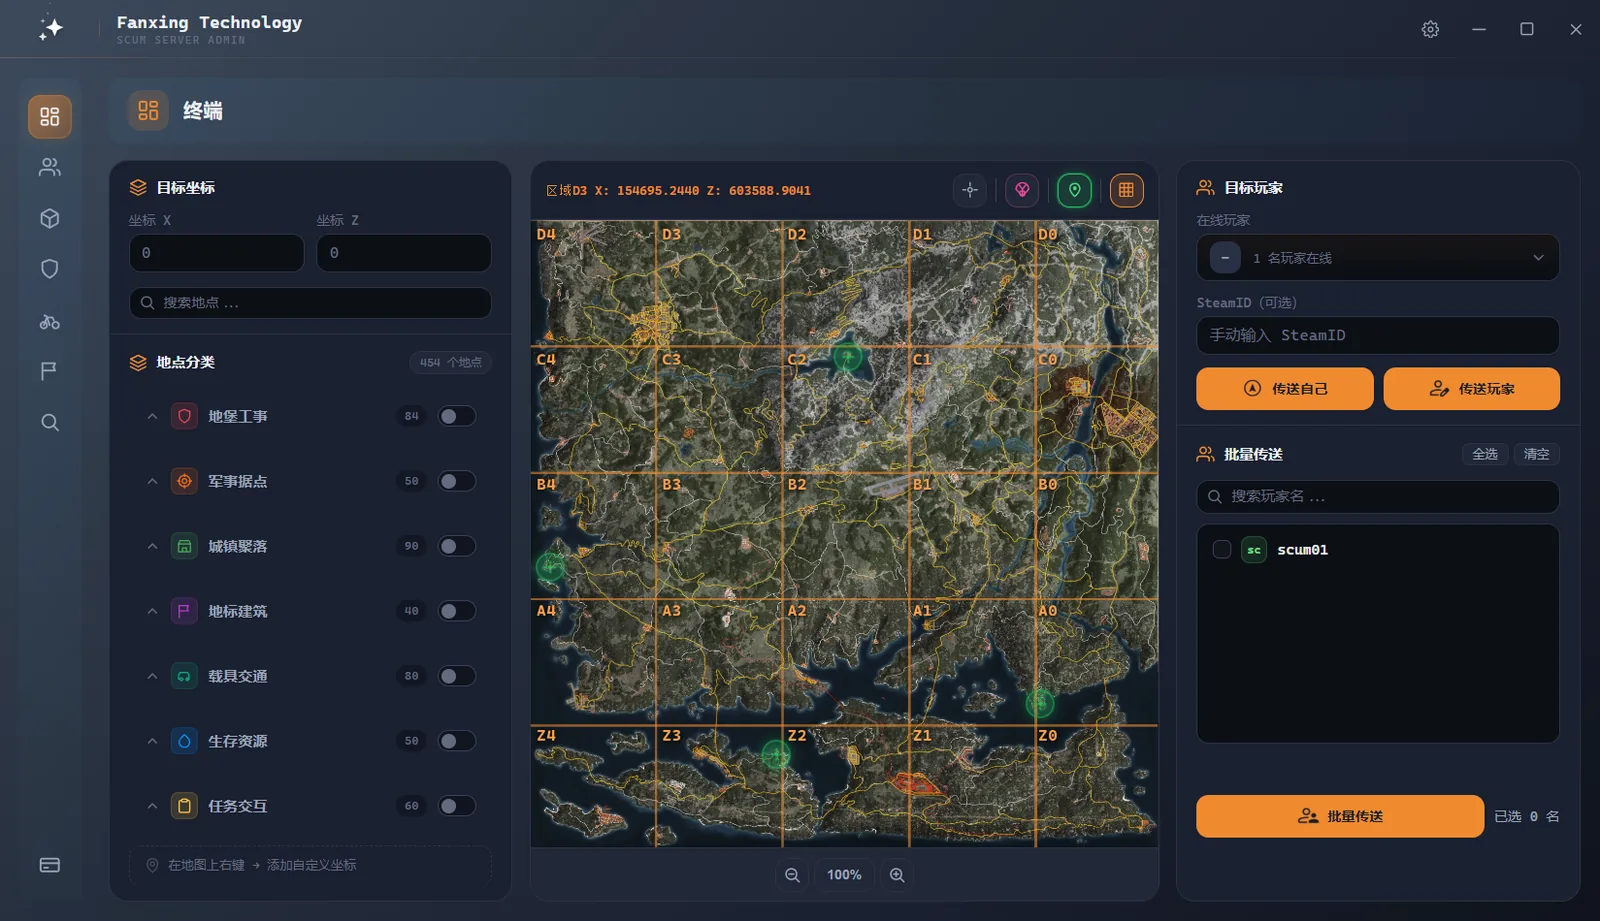Enable the 军事据点 category toggle
The image size is (1600, 921).
(x=456, y=481)
